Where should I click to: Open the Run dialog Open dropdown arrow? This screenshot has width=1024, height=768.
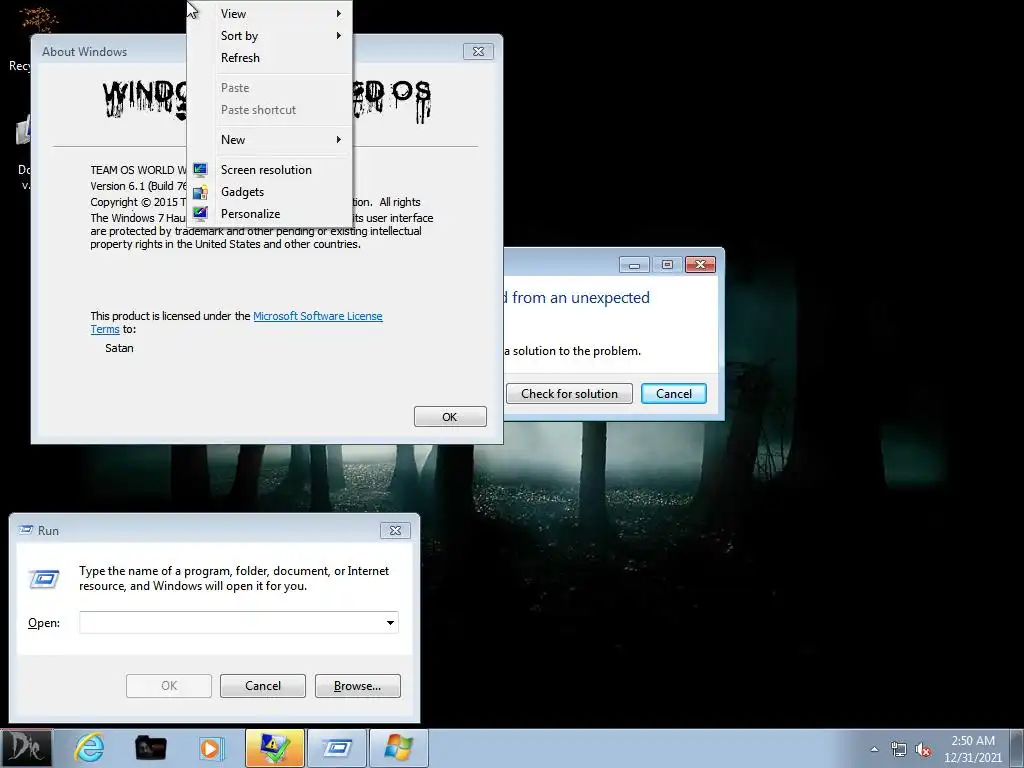[x=390, y=622]
